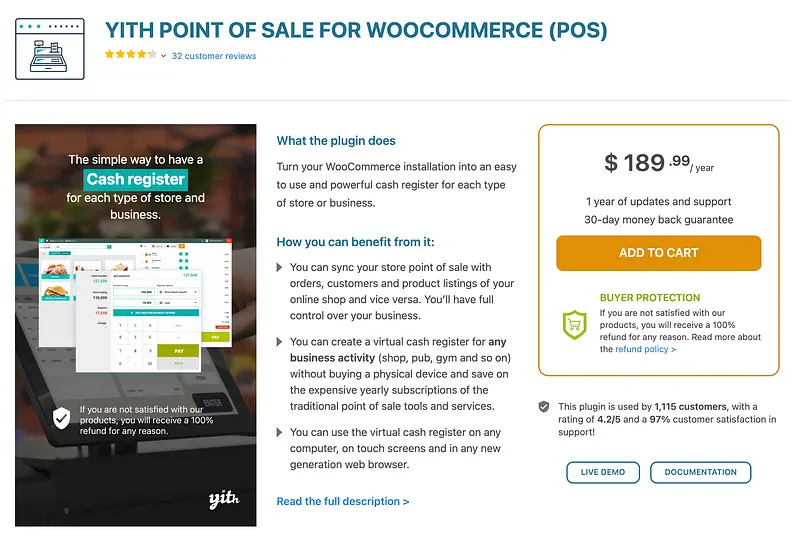800x546 pixels.
Task: Expand the virtual cash register bullet arrow
Action: (x=280, y=342)
